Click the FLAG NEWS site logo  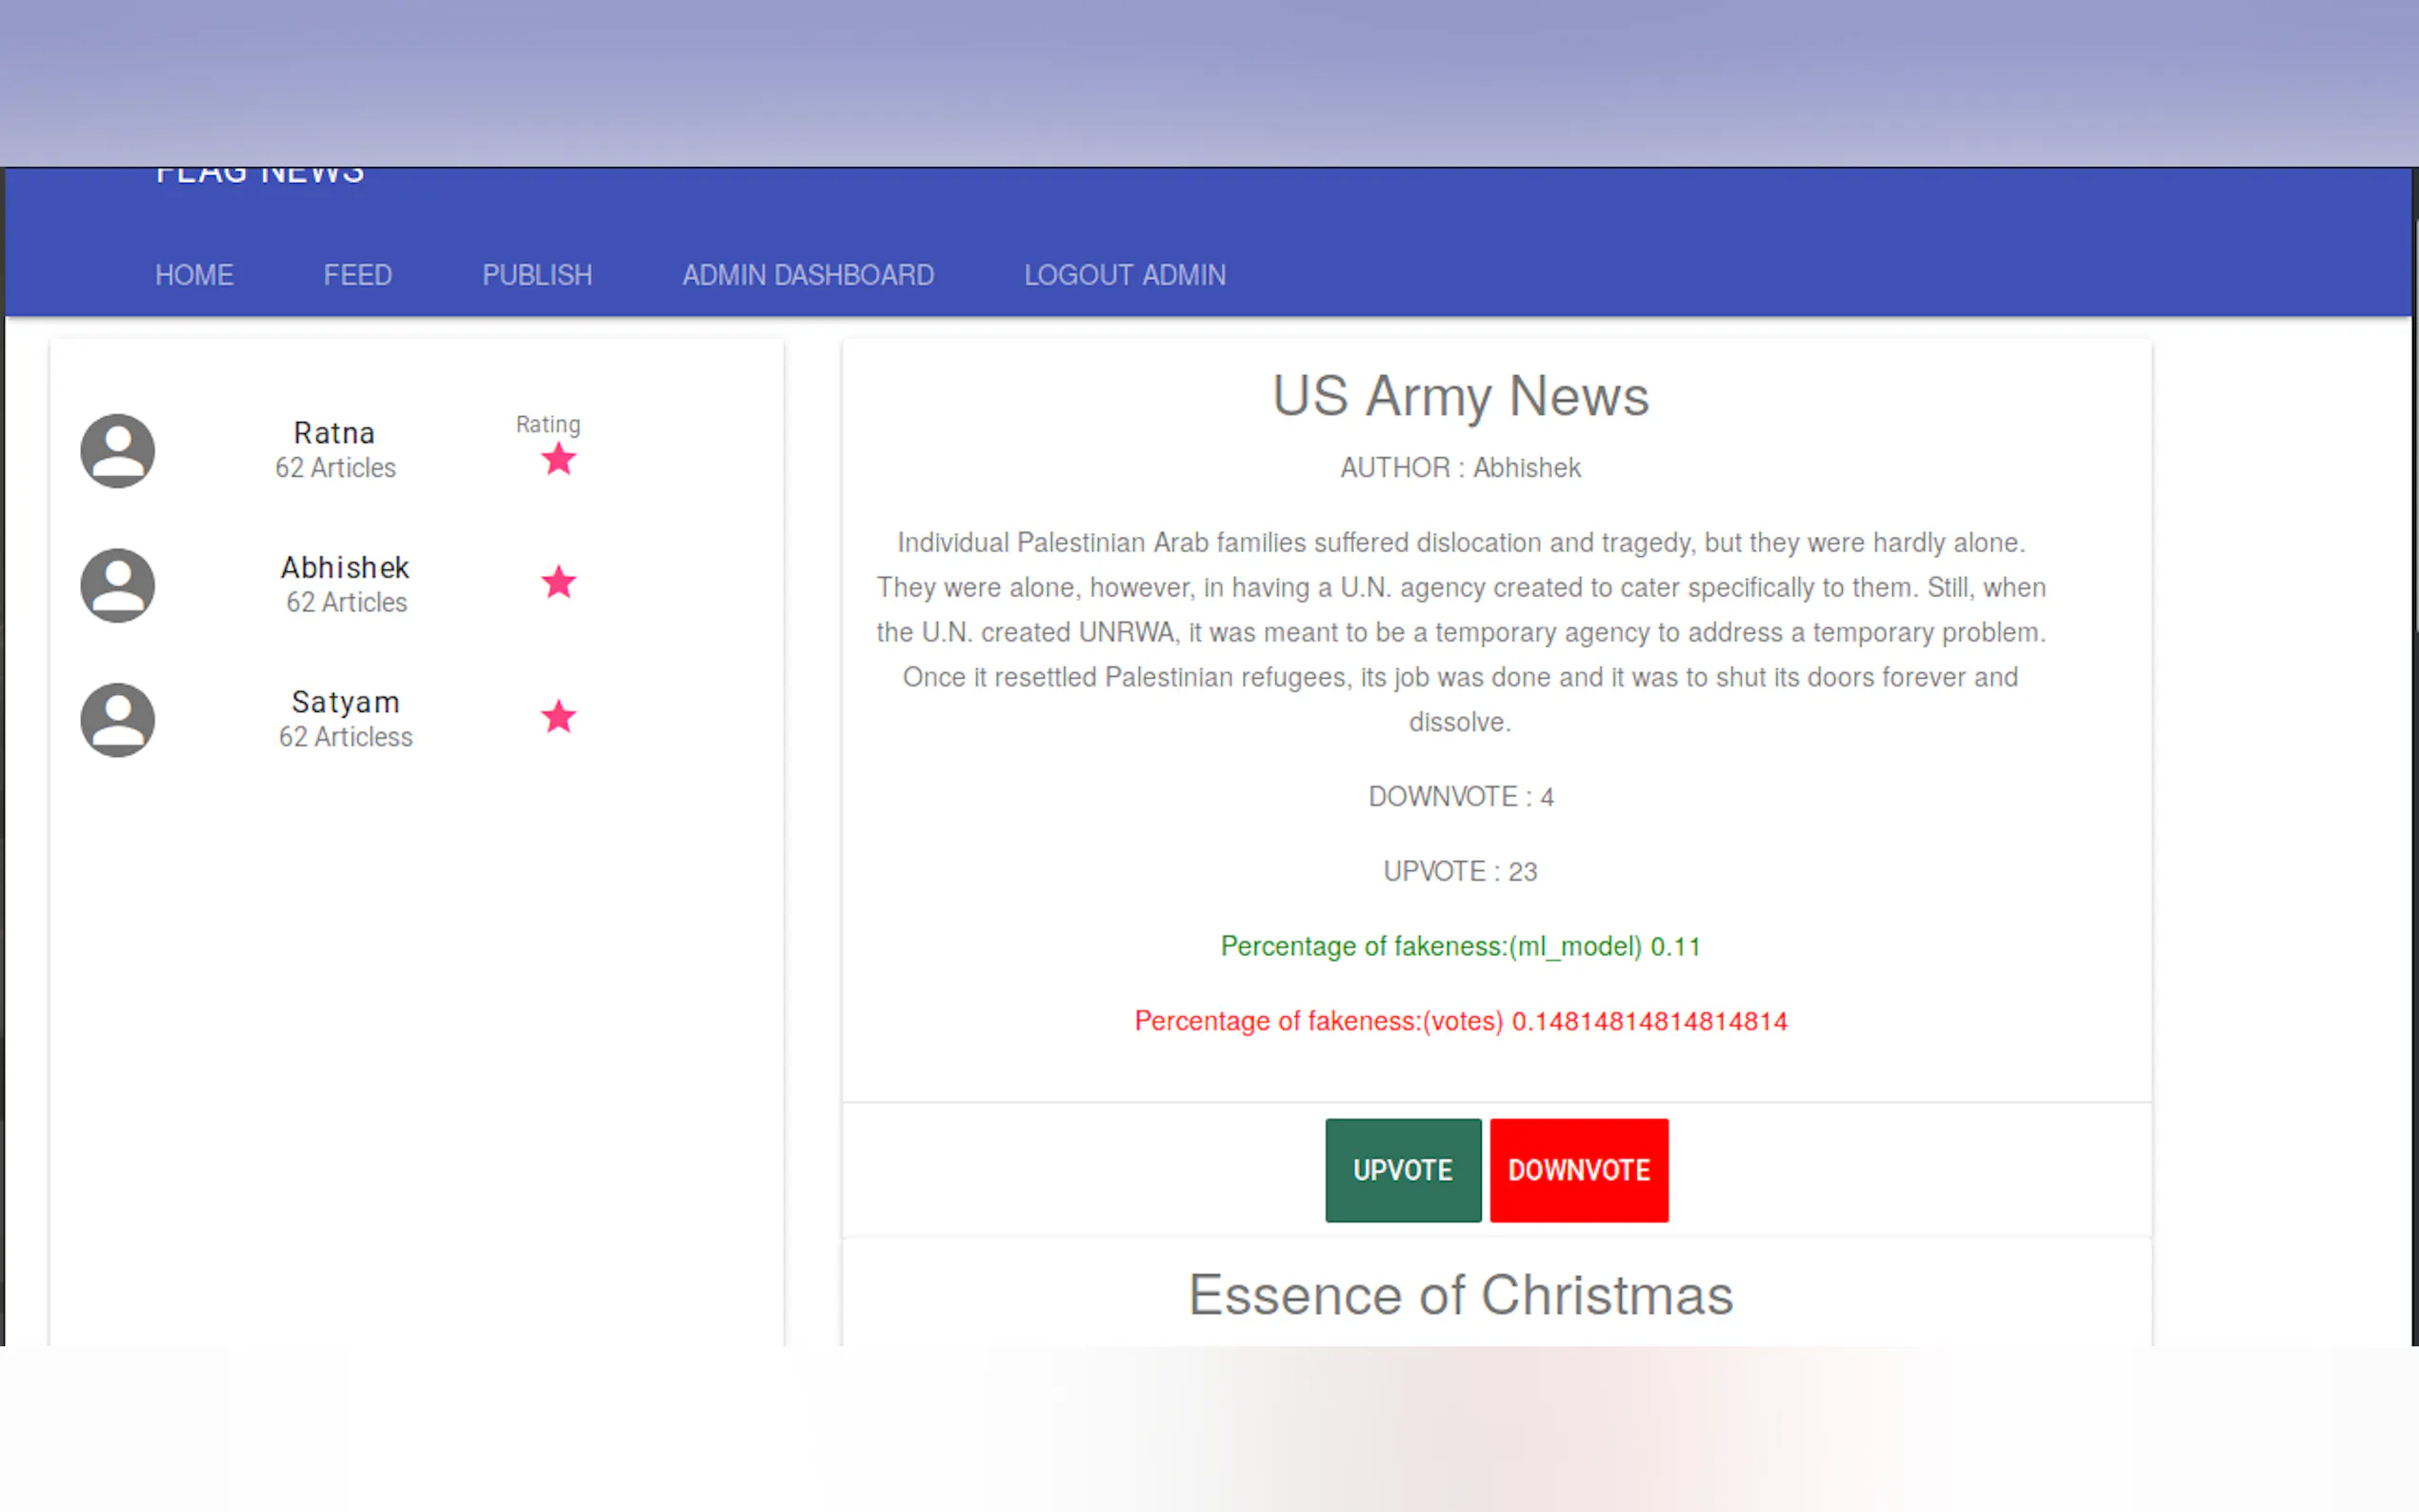pyautogui.click(x=260, y=176)
